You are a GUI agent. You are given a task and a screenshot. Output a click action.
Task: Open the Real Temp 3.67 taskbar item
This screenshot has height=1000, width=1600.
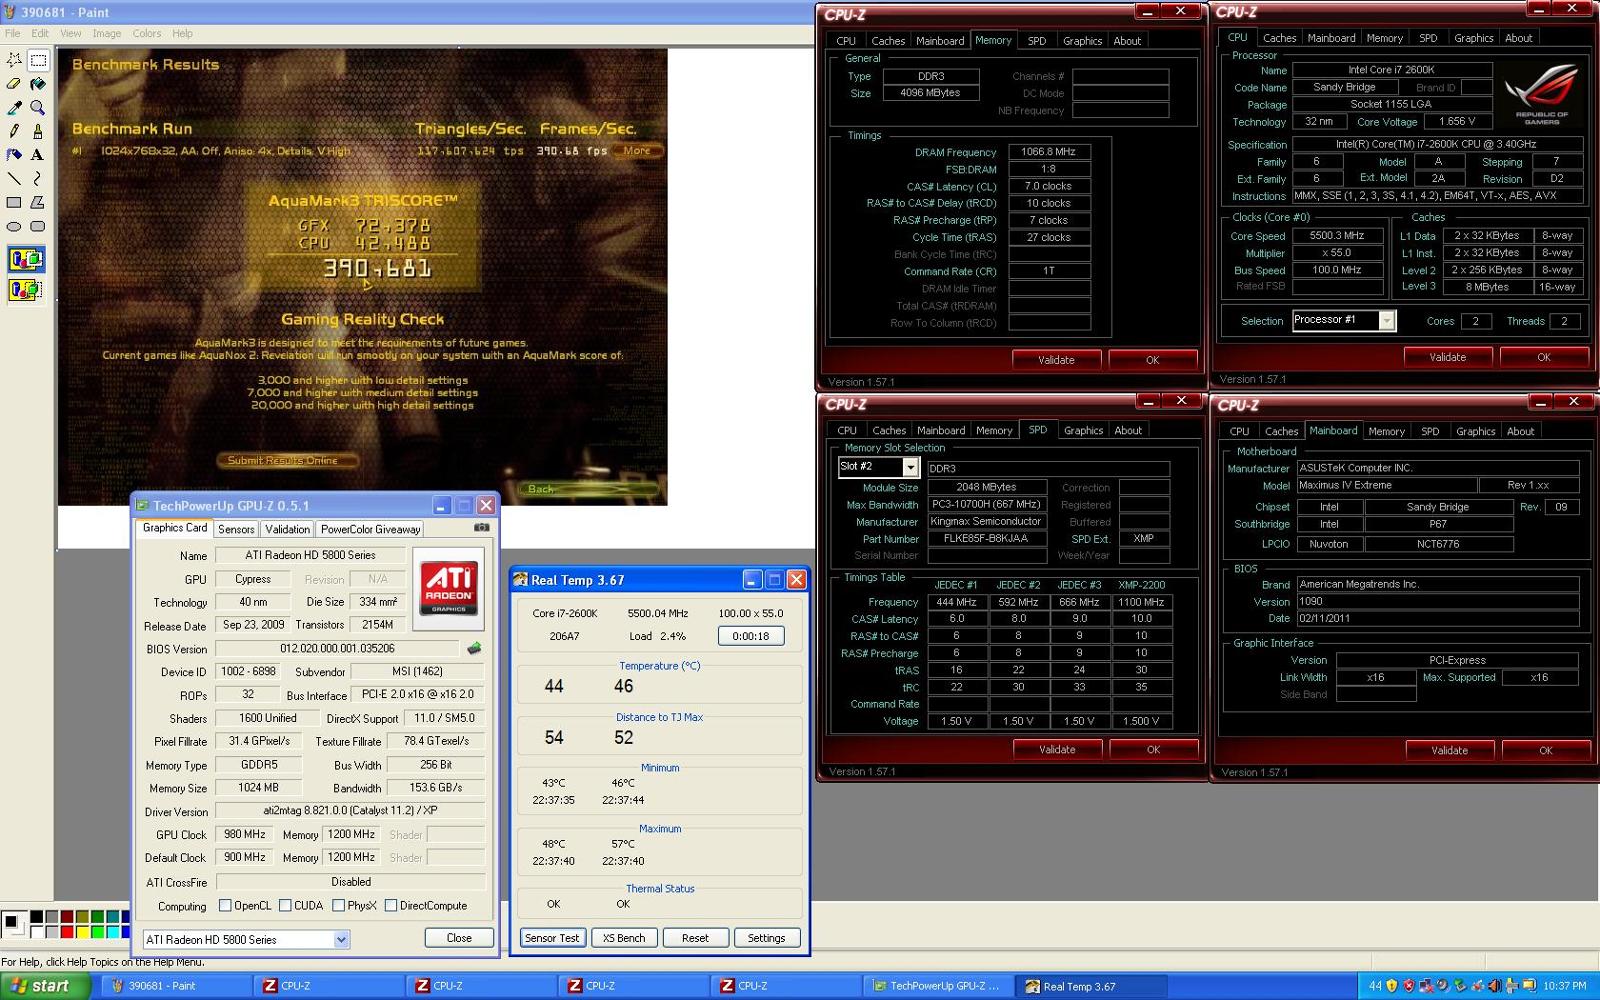[1092, 986]
